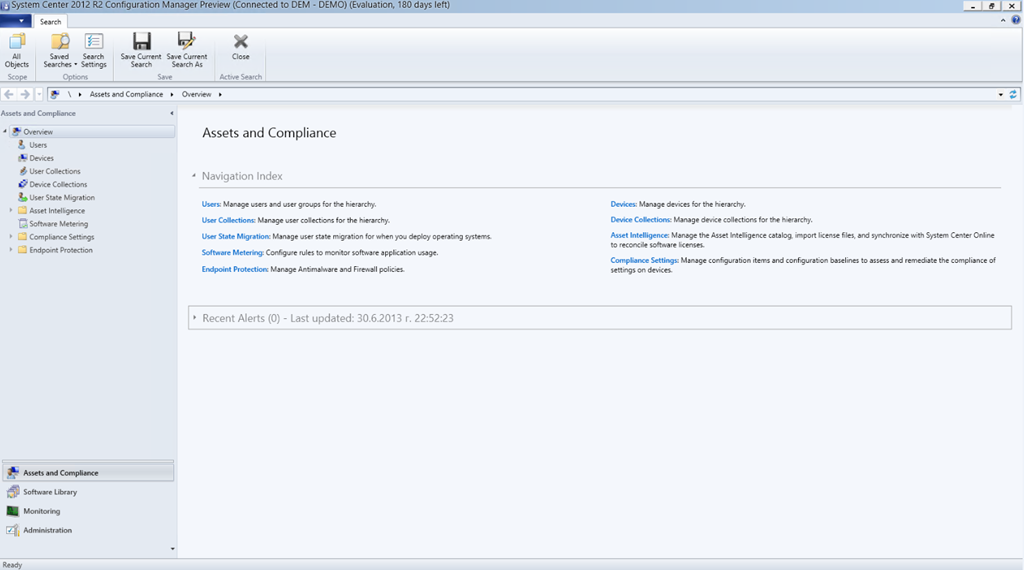1024x570 pixels.
Task: Select User State Migration tree item
Action: coord(61,198)
